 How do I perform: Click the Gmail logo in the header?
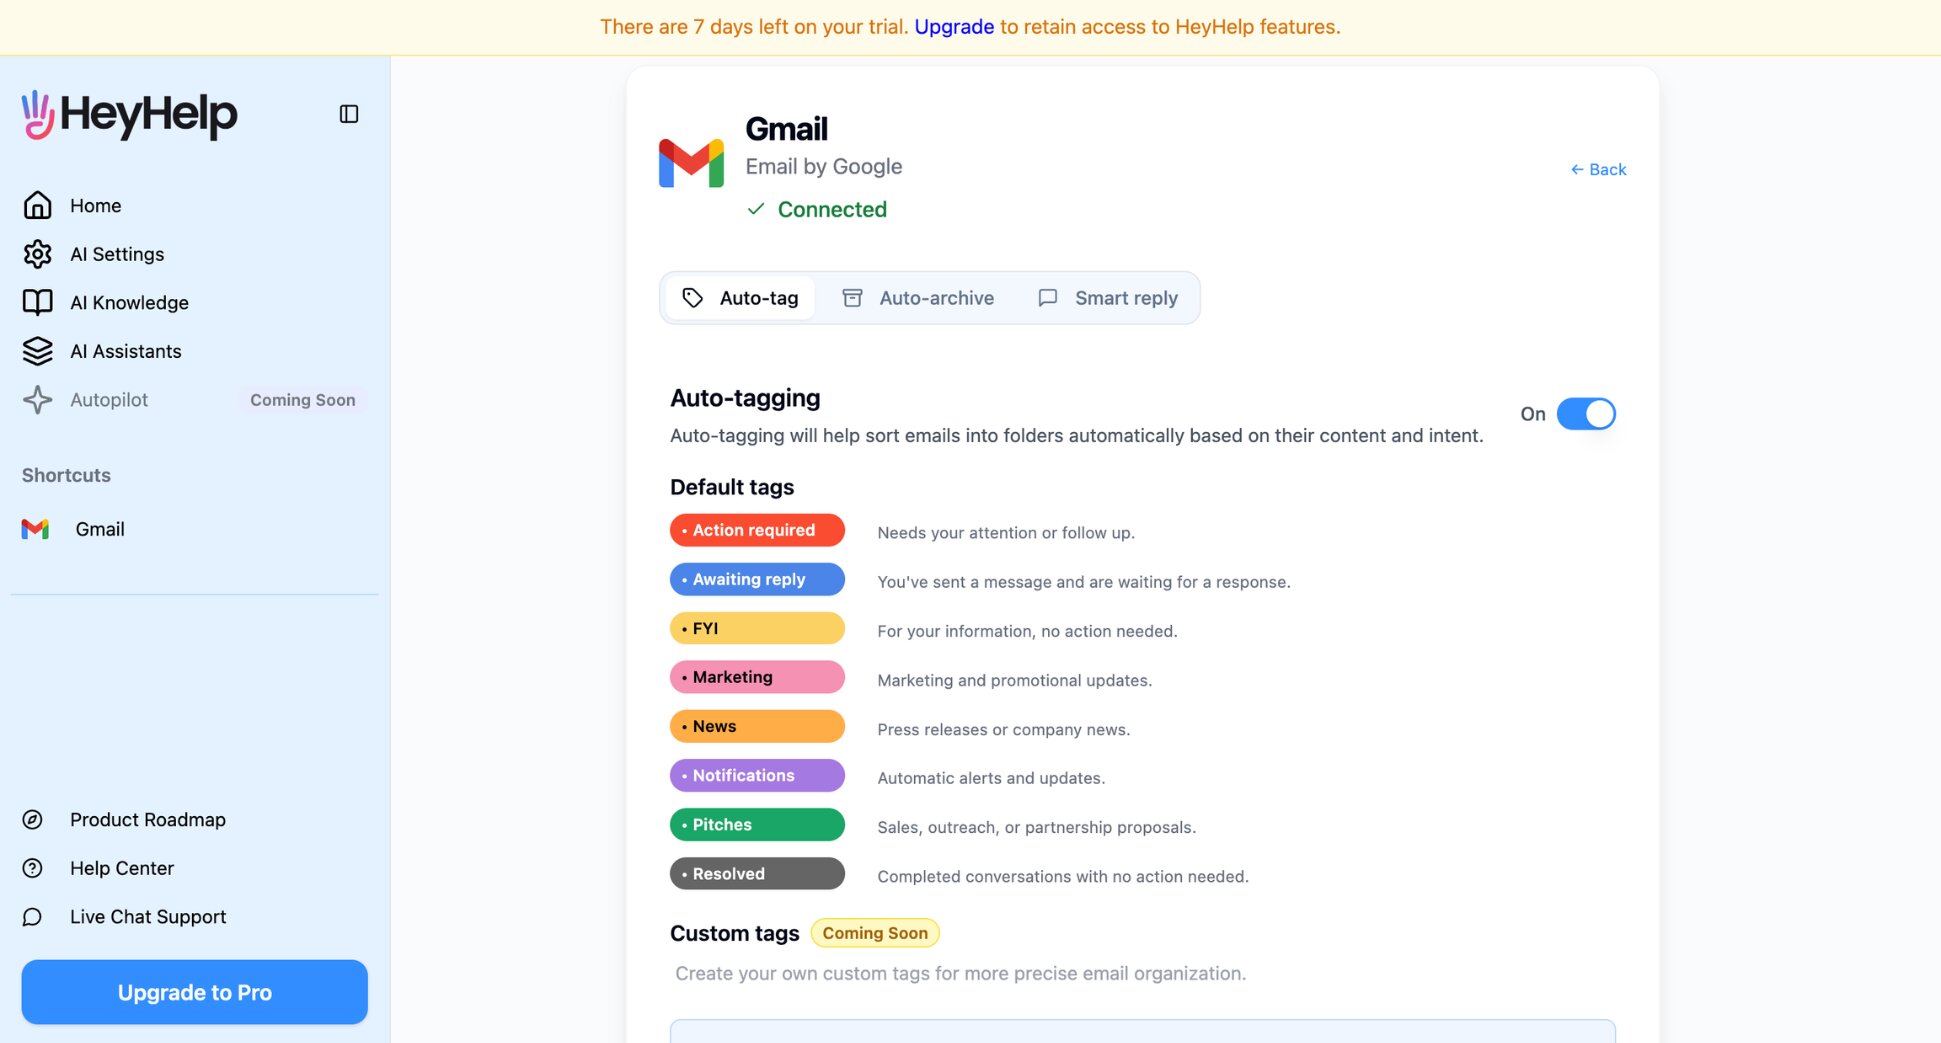pyautogui.click(x=691, y=161)
